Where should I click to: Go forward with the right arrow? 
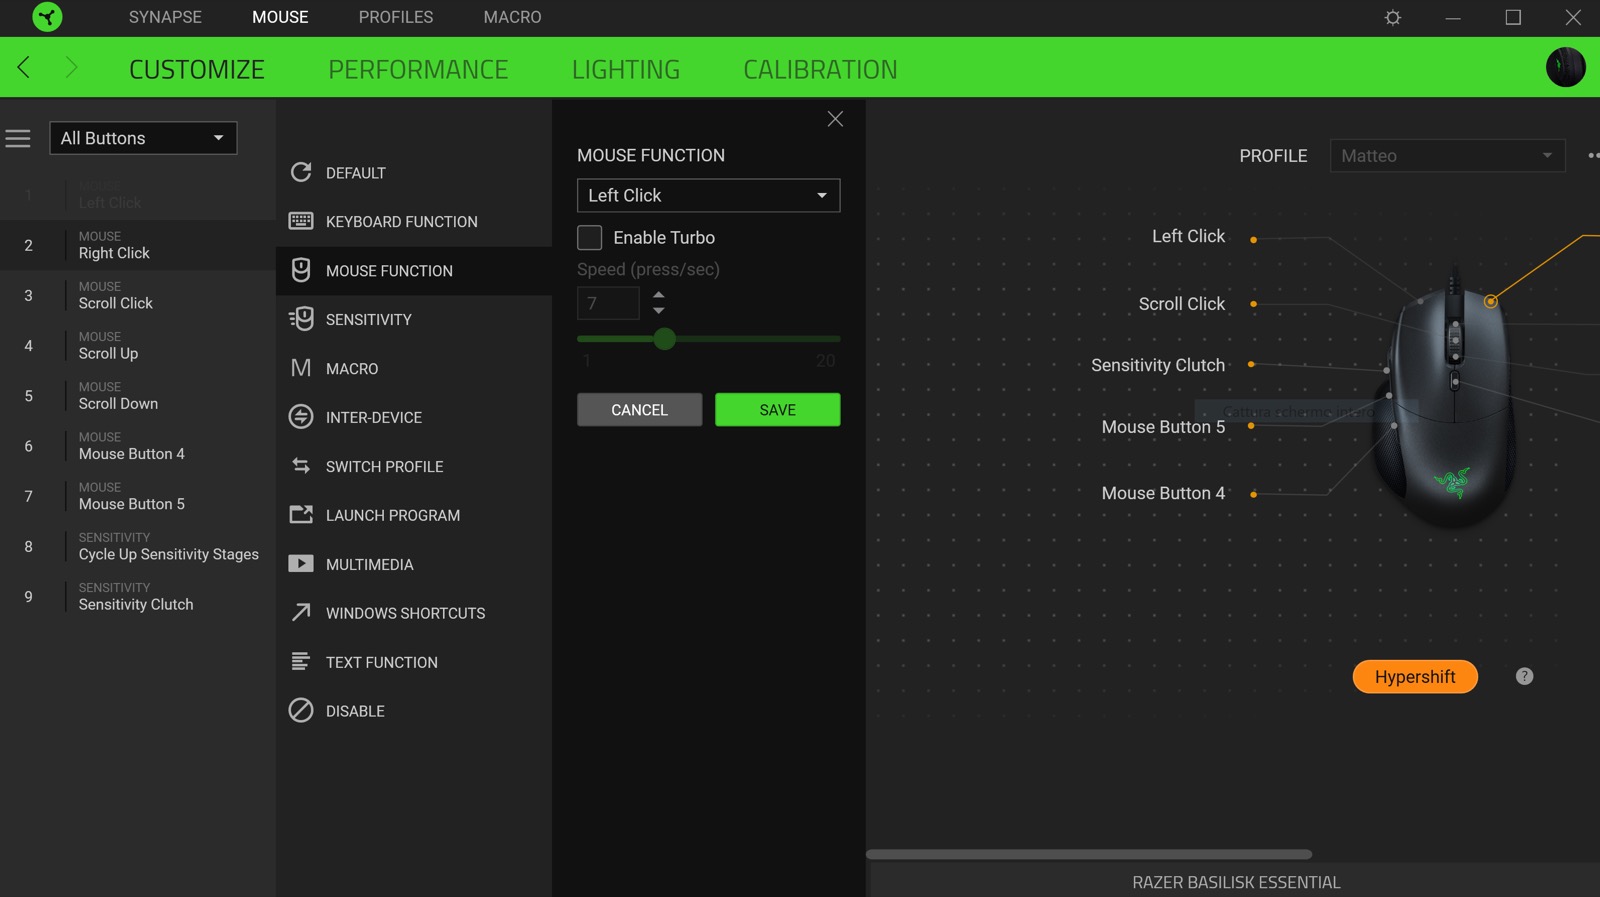[71, 68]
